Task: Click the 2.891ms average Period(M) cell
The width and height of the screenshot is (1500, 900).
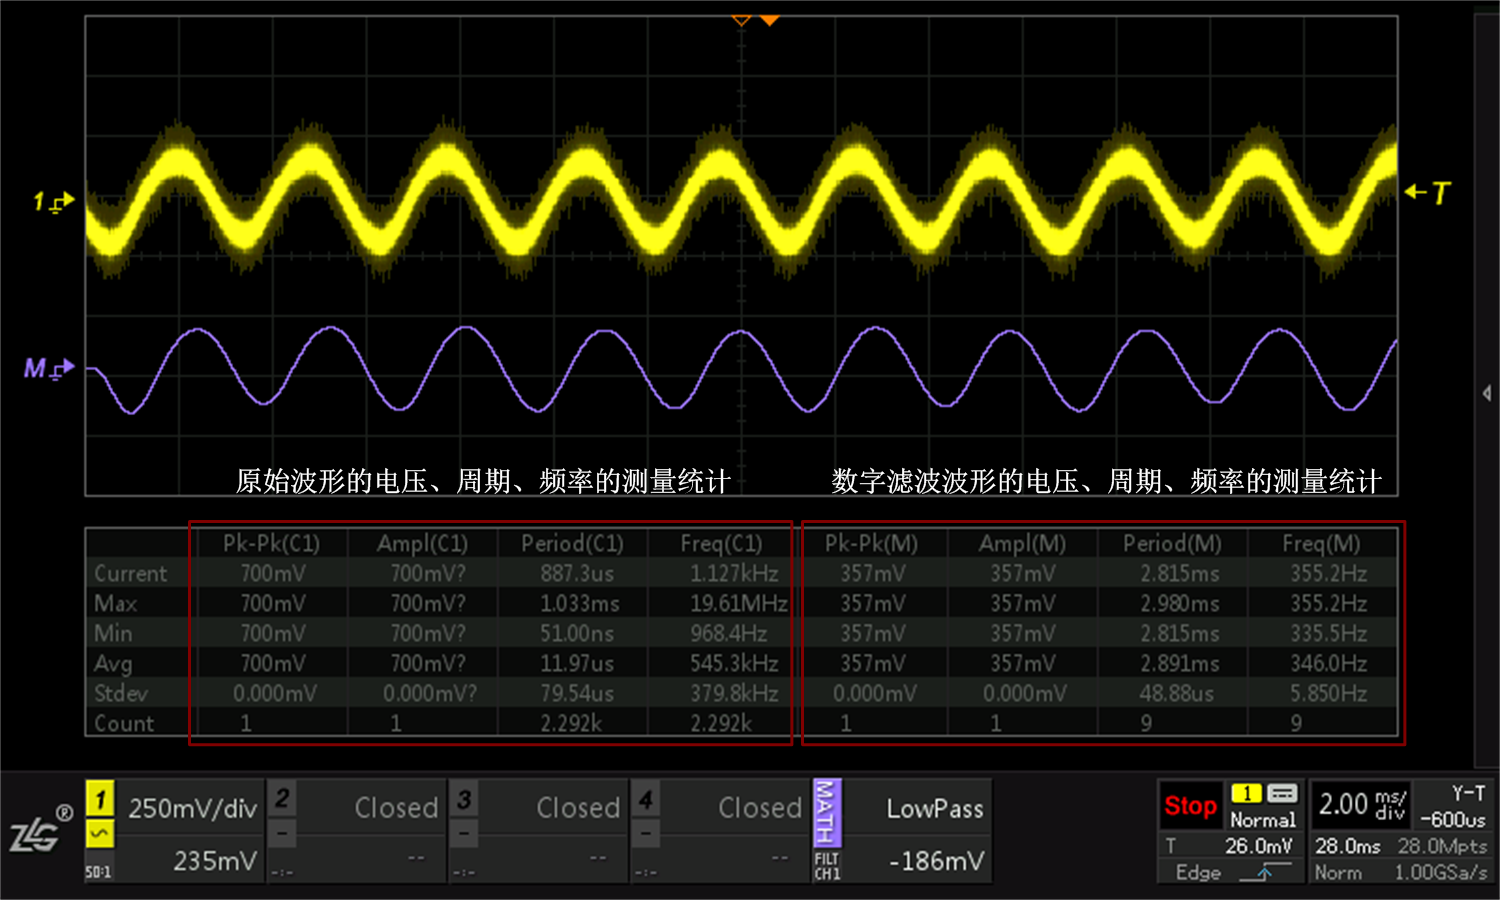Action: (x=1180, y=663)
